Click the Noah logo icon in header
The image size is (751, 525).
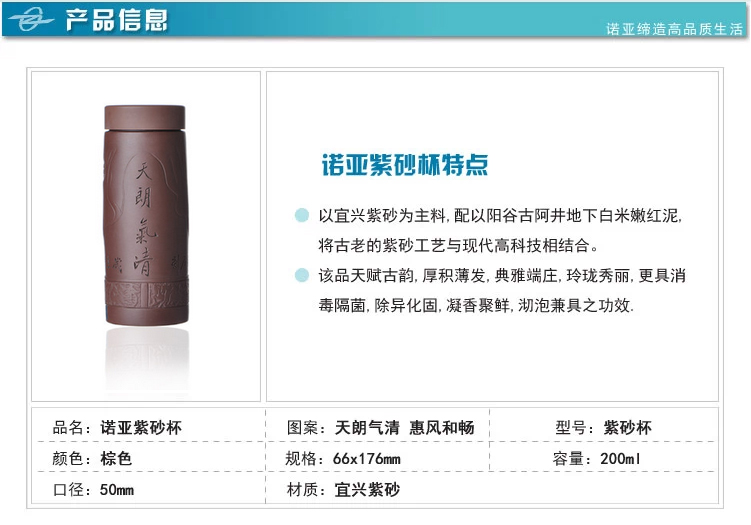pyautogui.click(x=30, y=20)
